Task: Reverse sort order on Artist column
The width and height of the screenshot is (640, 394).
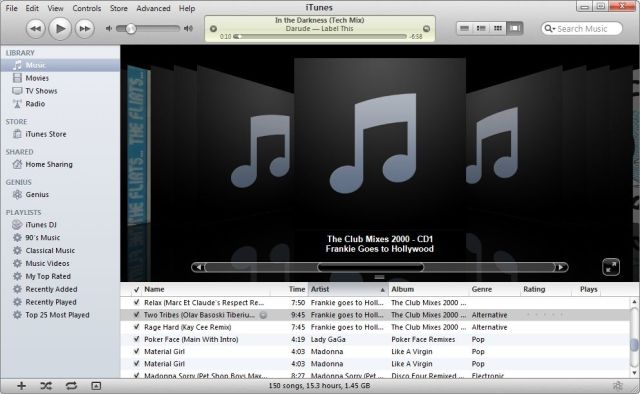Action: coord(348,289)
